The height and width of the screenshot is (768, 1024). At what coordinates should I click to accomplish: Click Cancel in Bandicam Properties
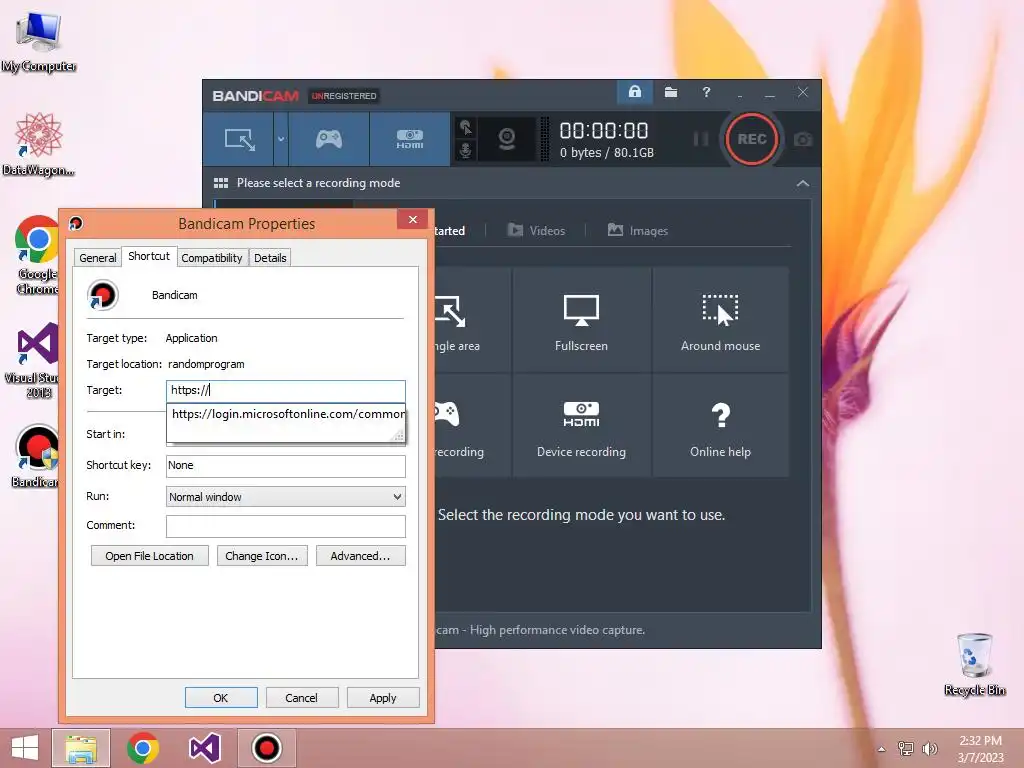coord(302,697)
